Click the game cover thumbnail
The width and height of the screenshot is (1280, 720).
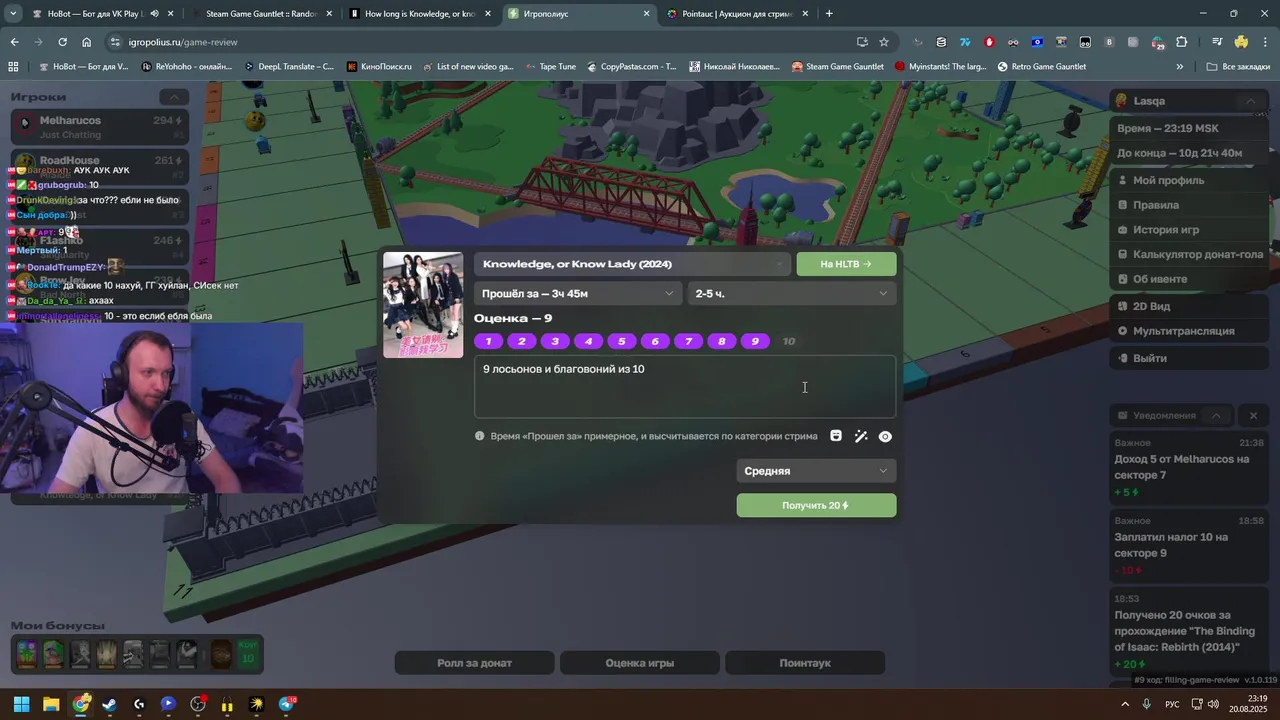(x=423, y=305)
